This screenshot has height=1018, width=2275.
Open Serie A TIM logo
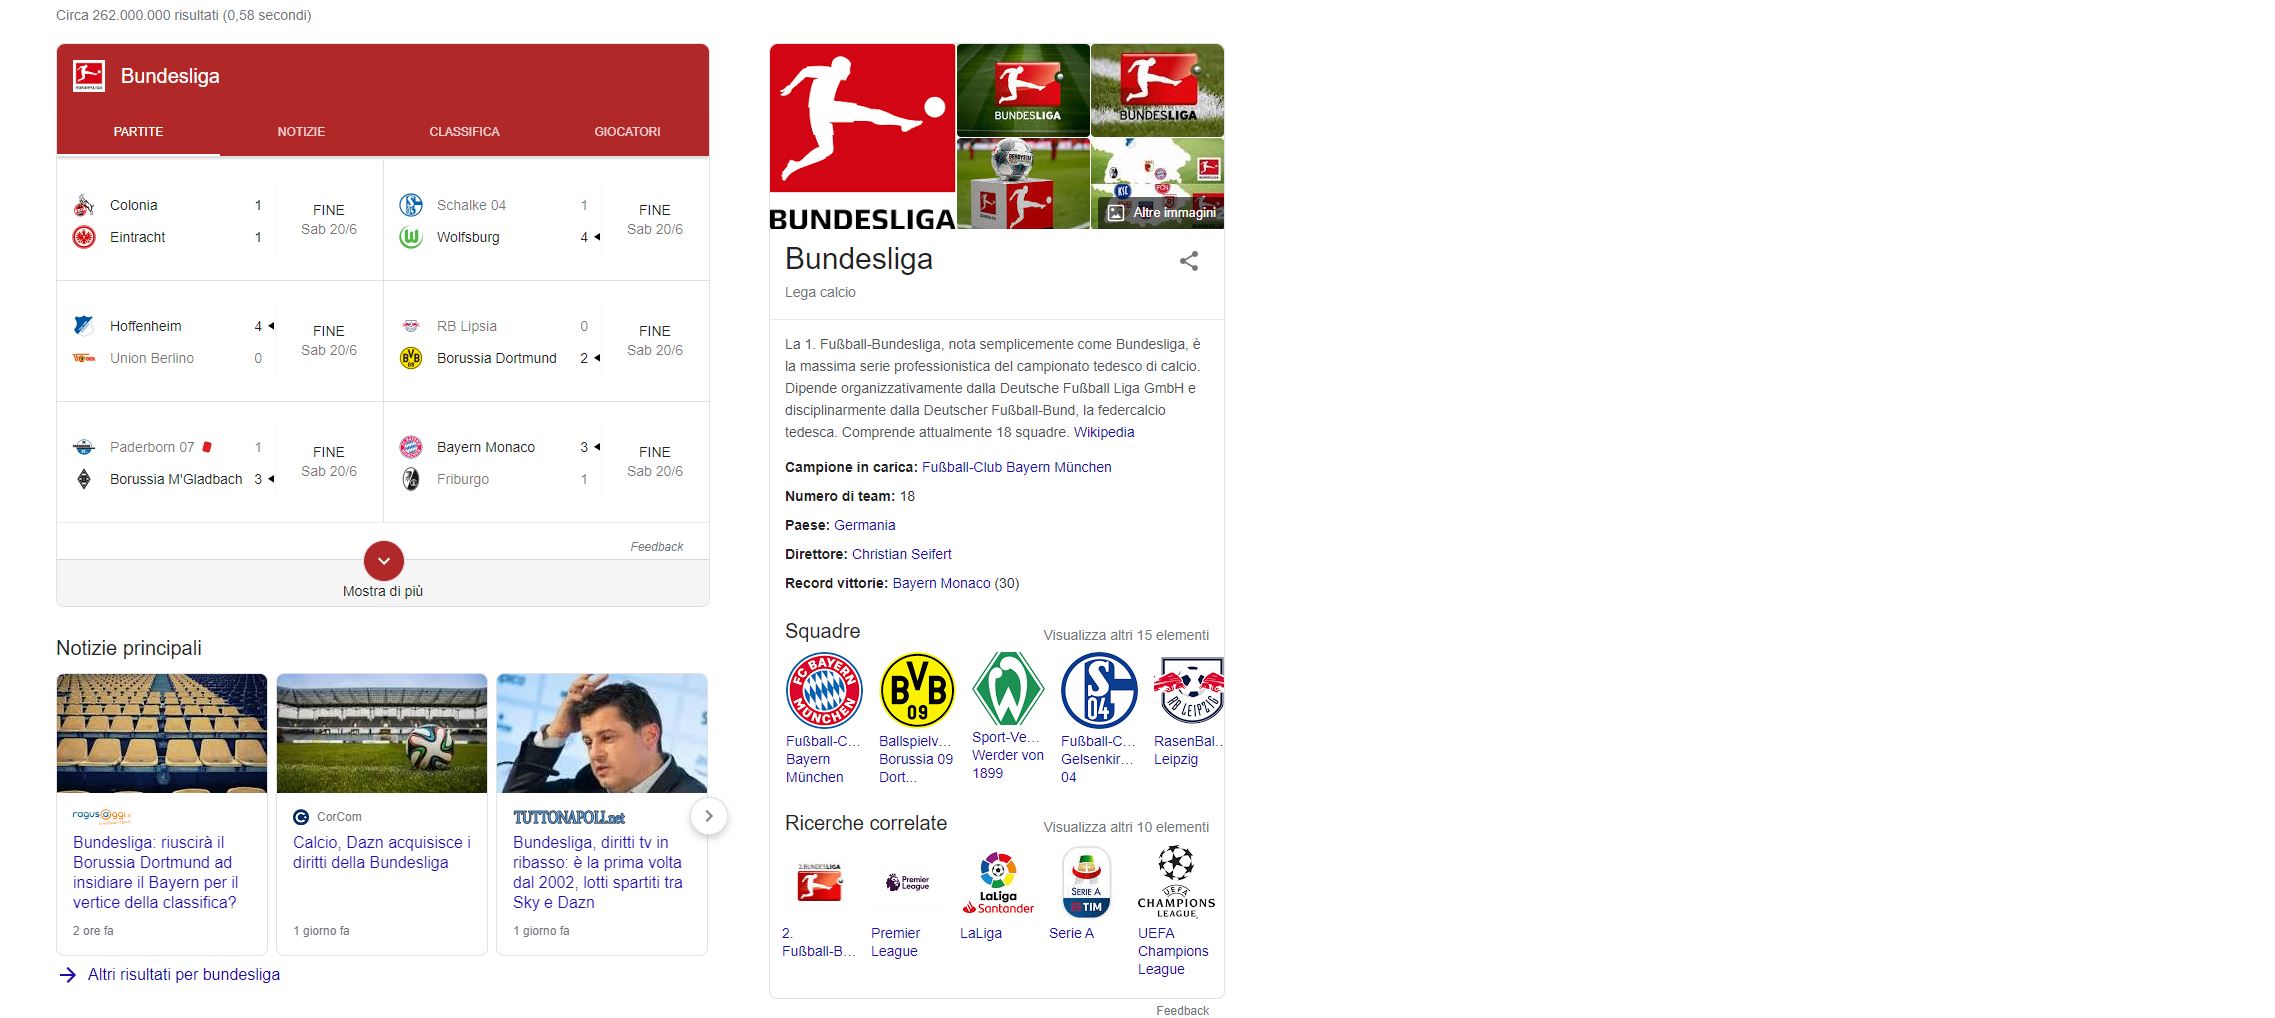[1086, 882]
